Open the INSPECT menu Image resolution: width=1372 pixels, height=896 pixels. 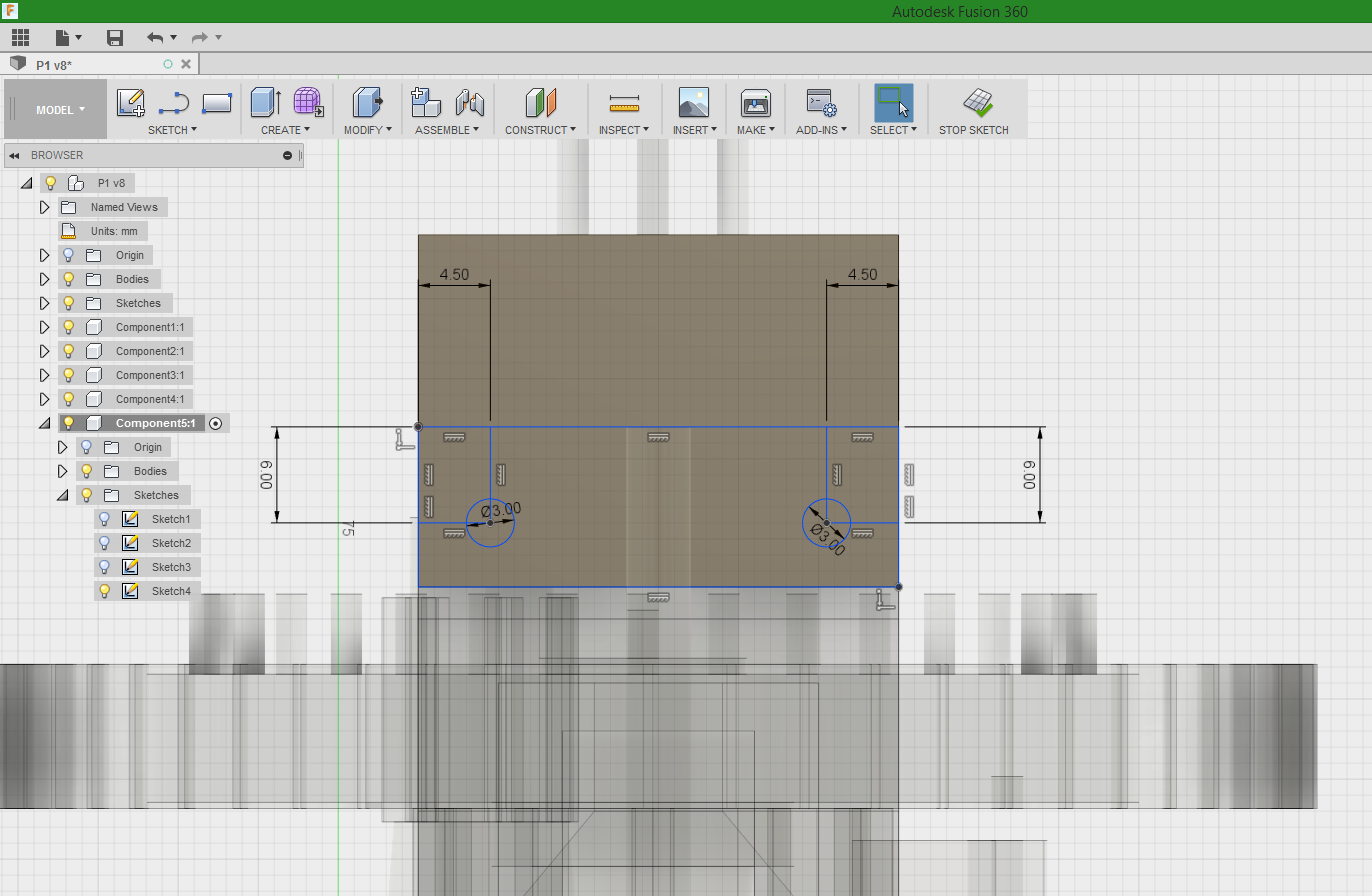coord(624,130)
